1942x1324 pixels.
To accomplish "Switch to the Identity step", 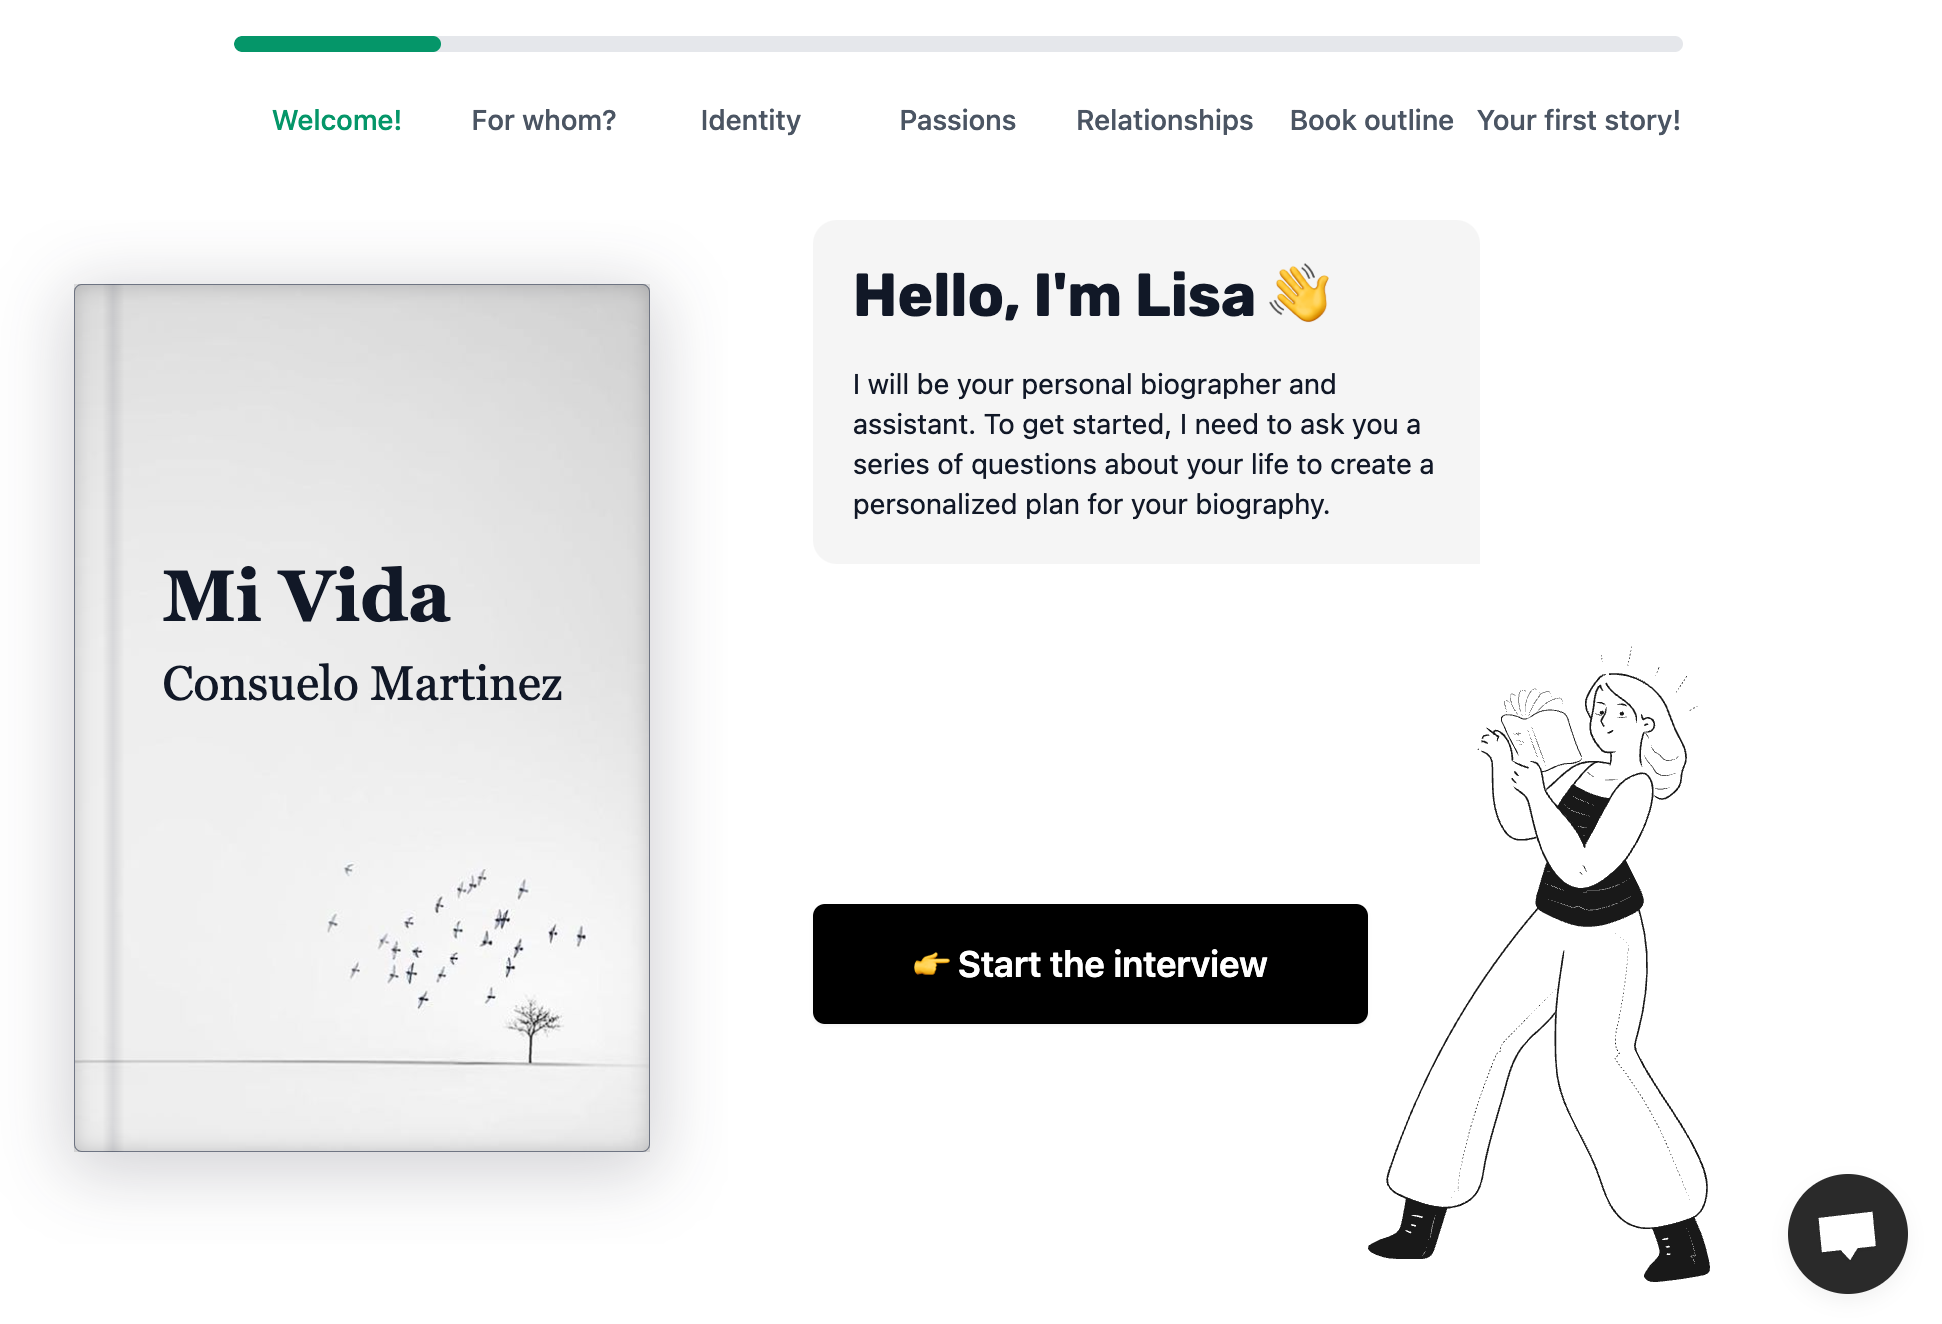I will 751,120.
